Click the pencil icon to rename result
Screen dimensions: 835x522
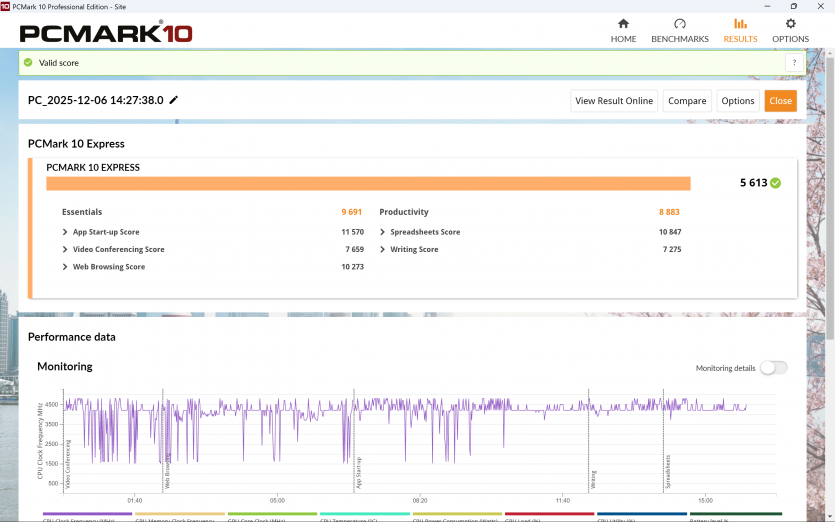click(174, 100)
